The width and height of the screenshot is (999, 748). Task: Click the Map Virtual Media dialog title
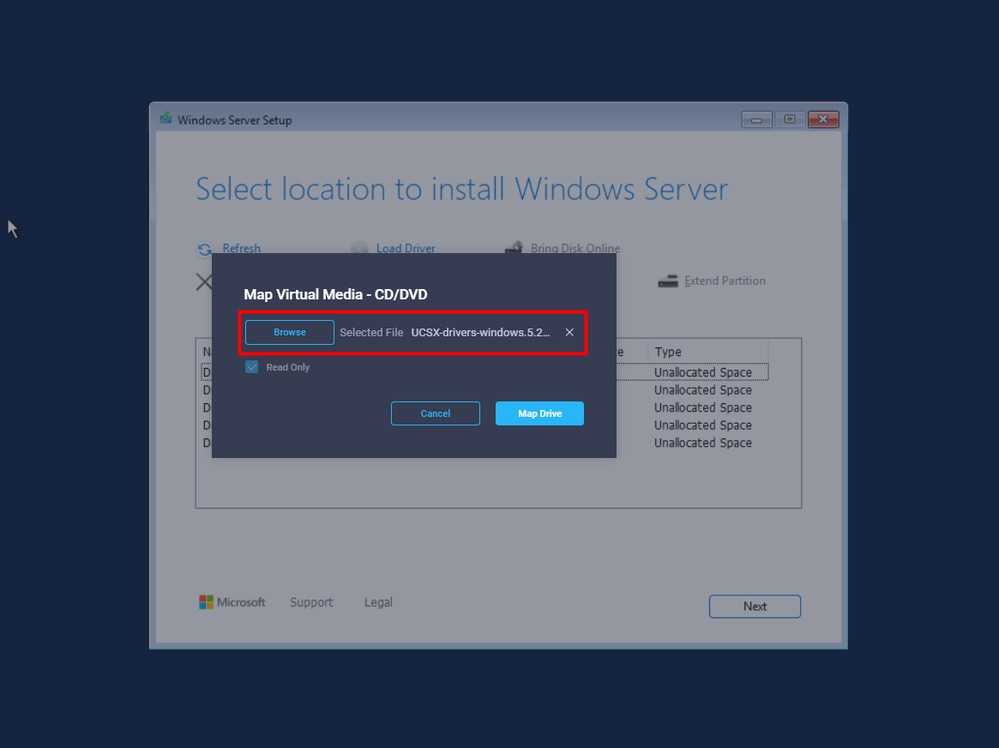(336, 294)
